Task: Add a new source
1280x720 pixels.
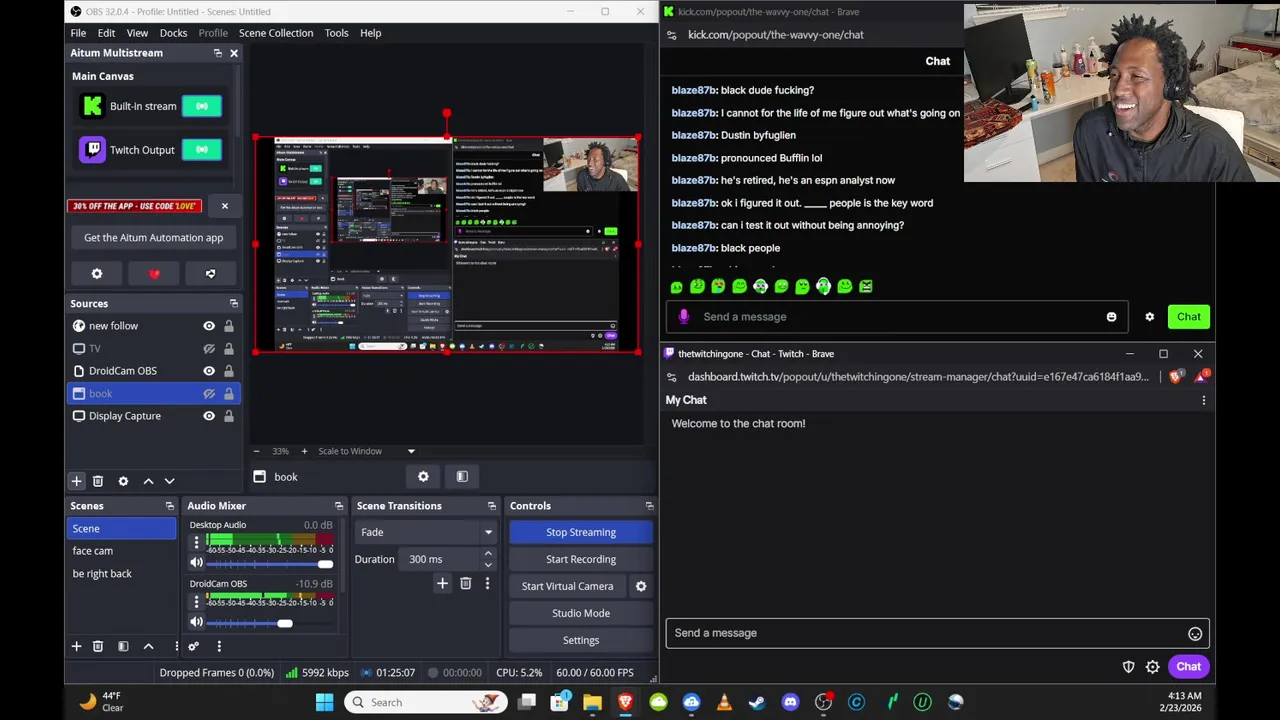Action: (76, 481)
